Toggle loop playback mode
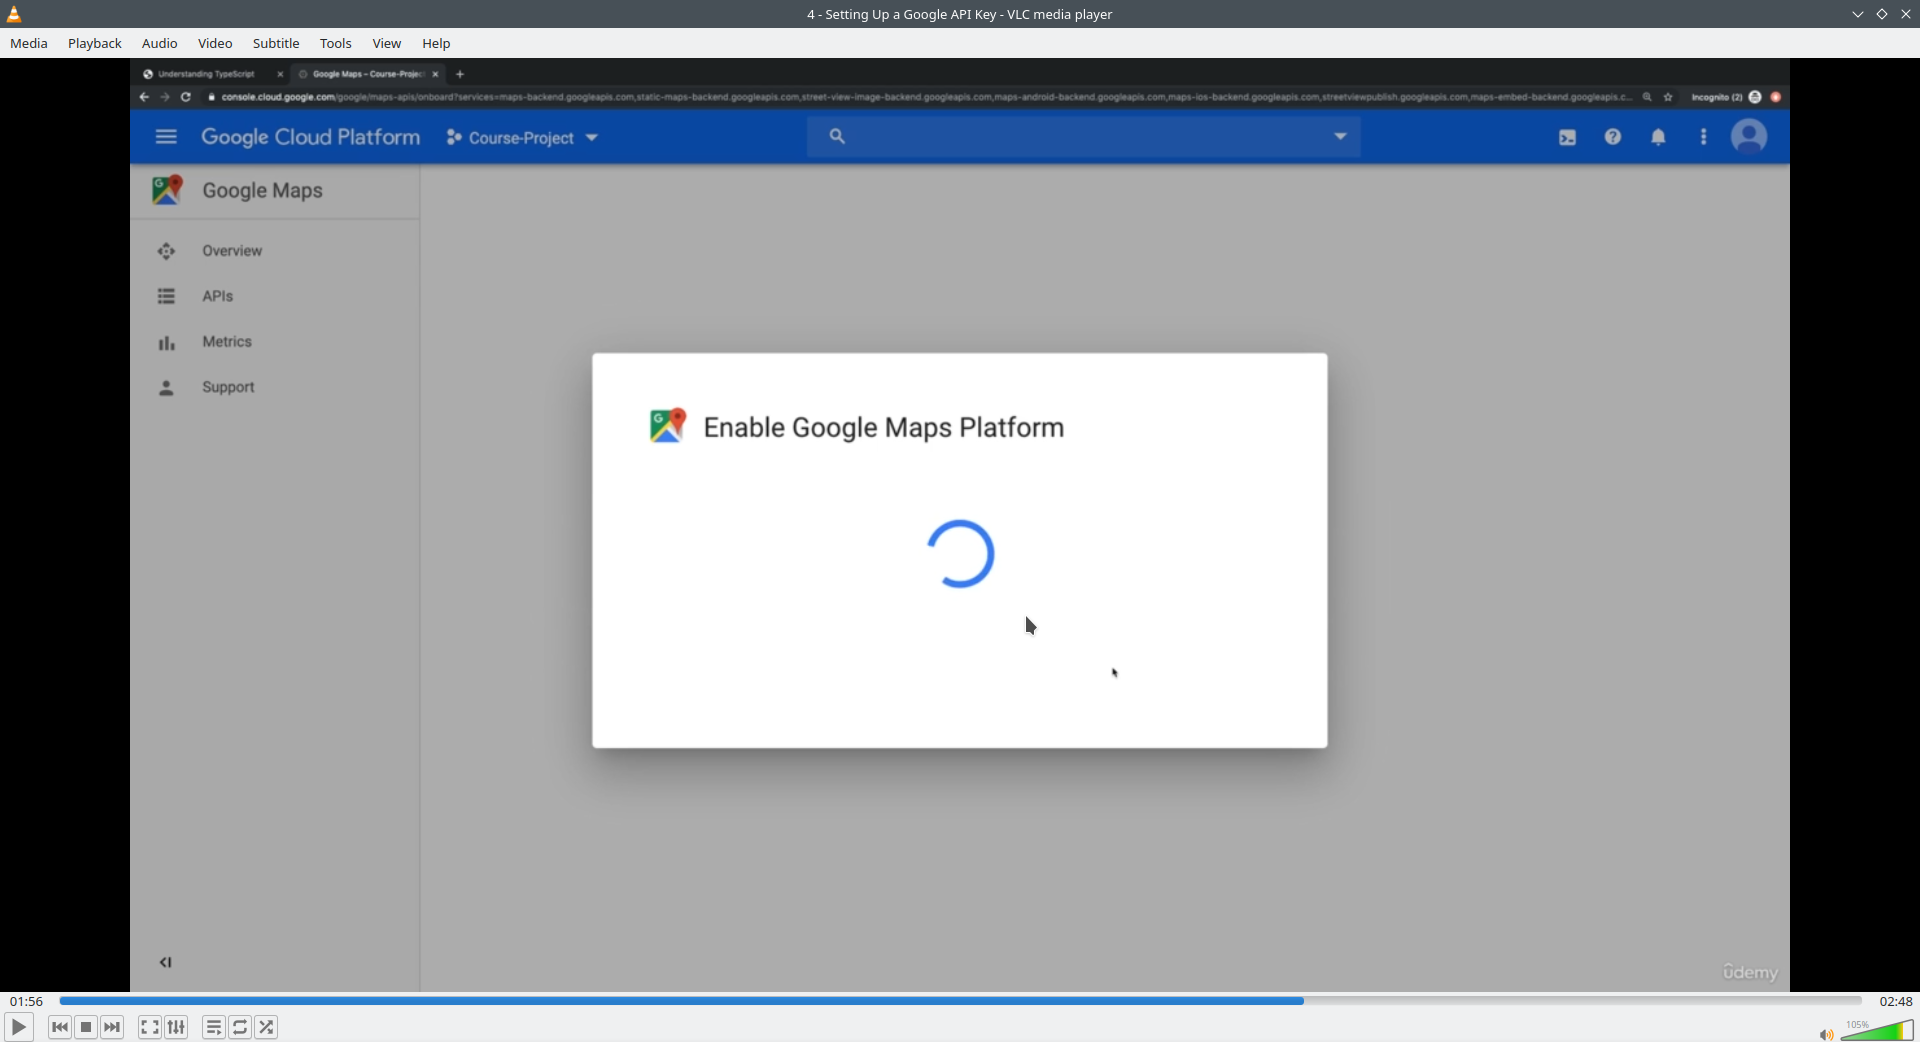Viewport: 1920px width, 1042px height. [240, 1027]
